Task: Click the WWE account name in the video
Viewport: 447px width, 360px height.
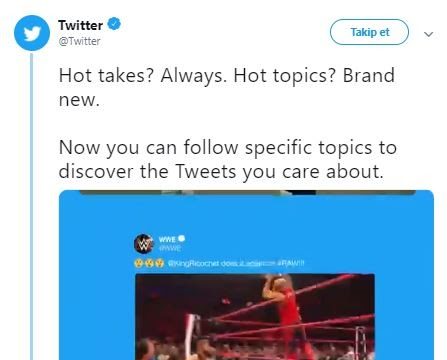Action: [167, 239]
